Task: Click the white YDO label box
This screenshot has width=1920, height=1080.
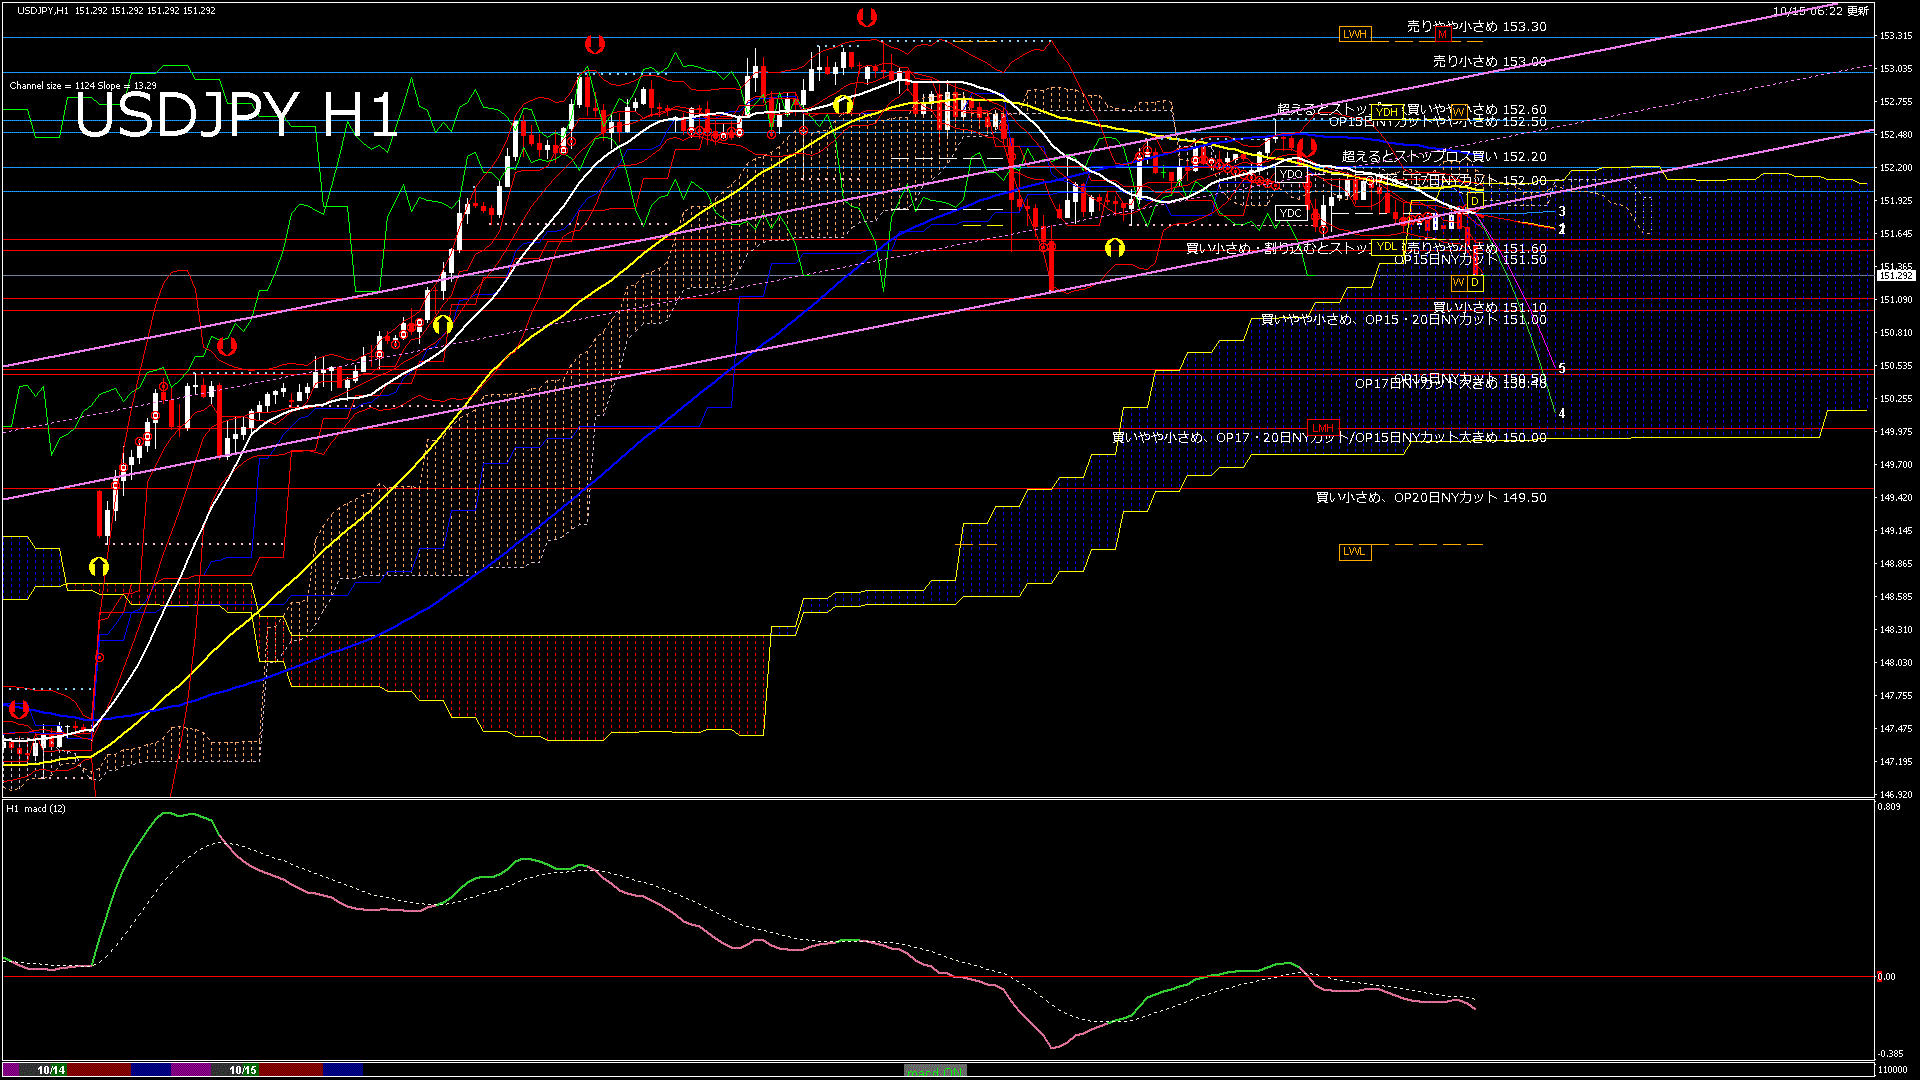Action: (x=1291, y=175)
